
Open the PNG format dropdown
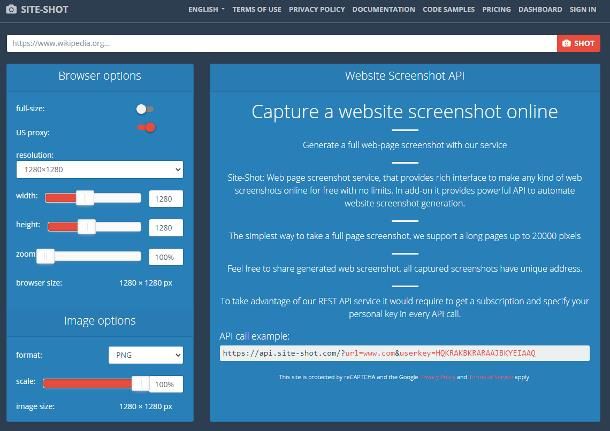(146, 355)
